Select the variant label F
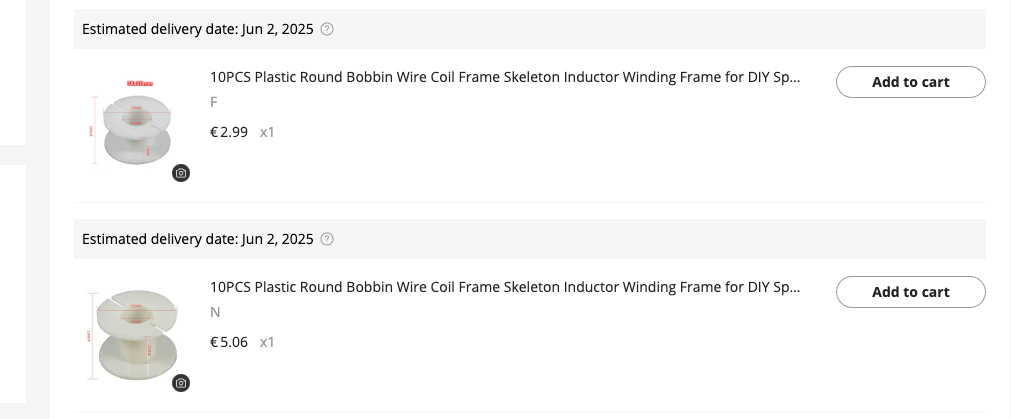This screenshot has width=1011, height=419. pos(214,102)
